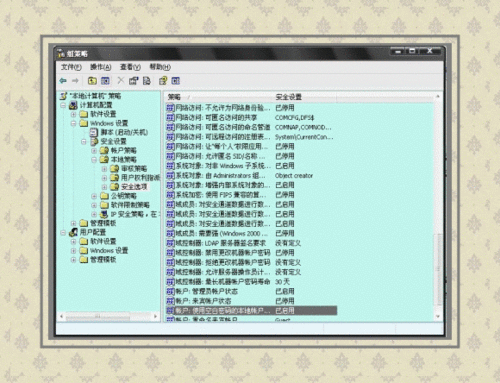Collapse the 用户配置 tree node

(x=63, y=232)
